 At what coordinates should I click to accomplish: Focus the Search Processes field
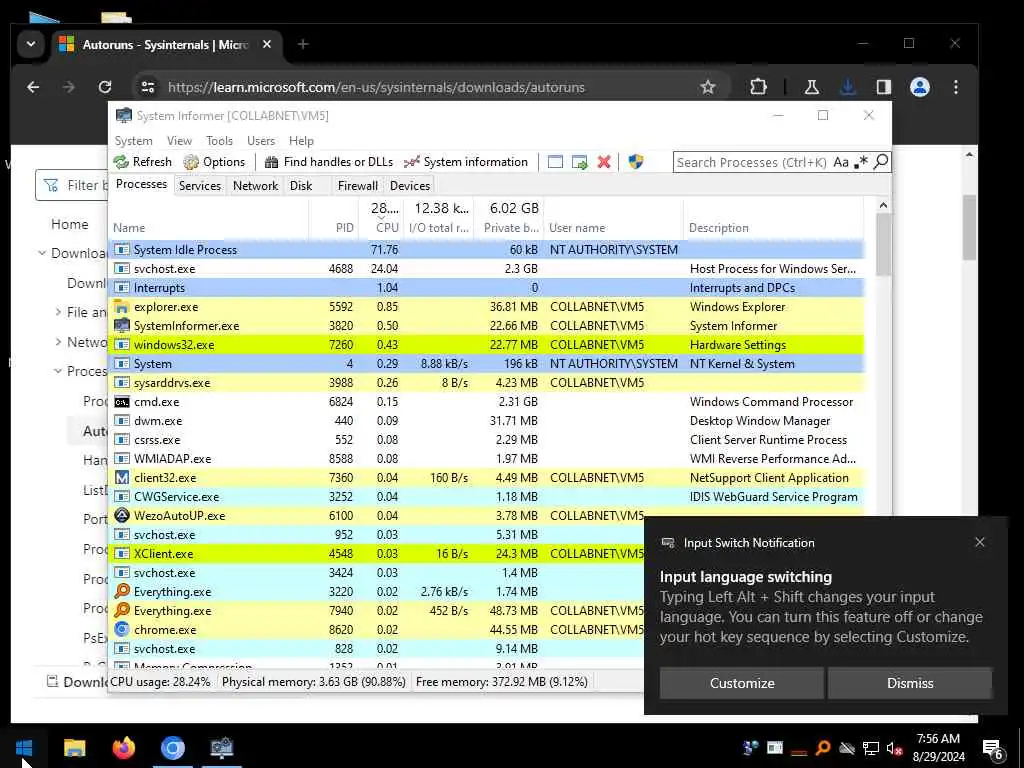click(752, 162)
